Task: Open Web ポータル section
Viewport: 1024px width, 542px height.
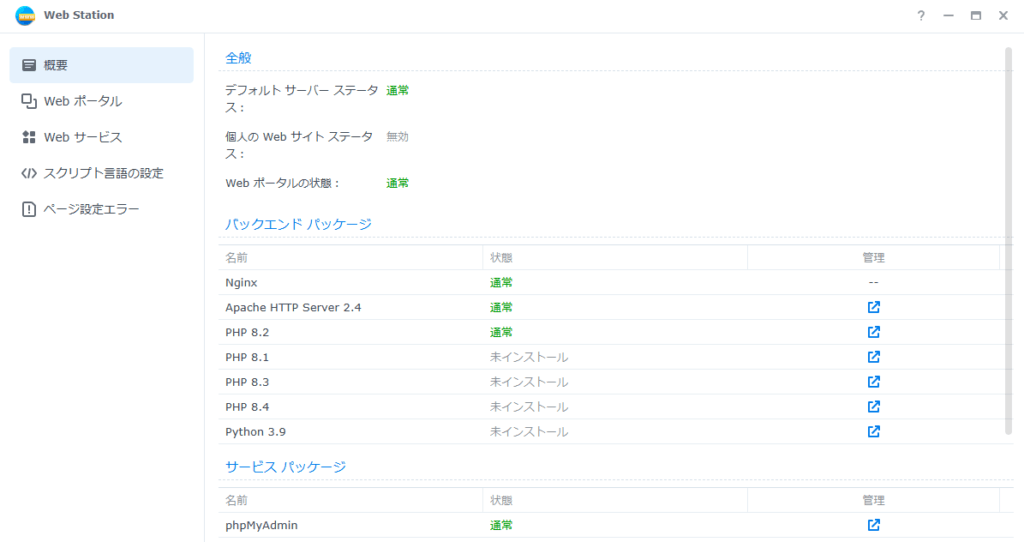Action: [x=101, y=101]
